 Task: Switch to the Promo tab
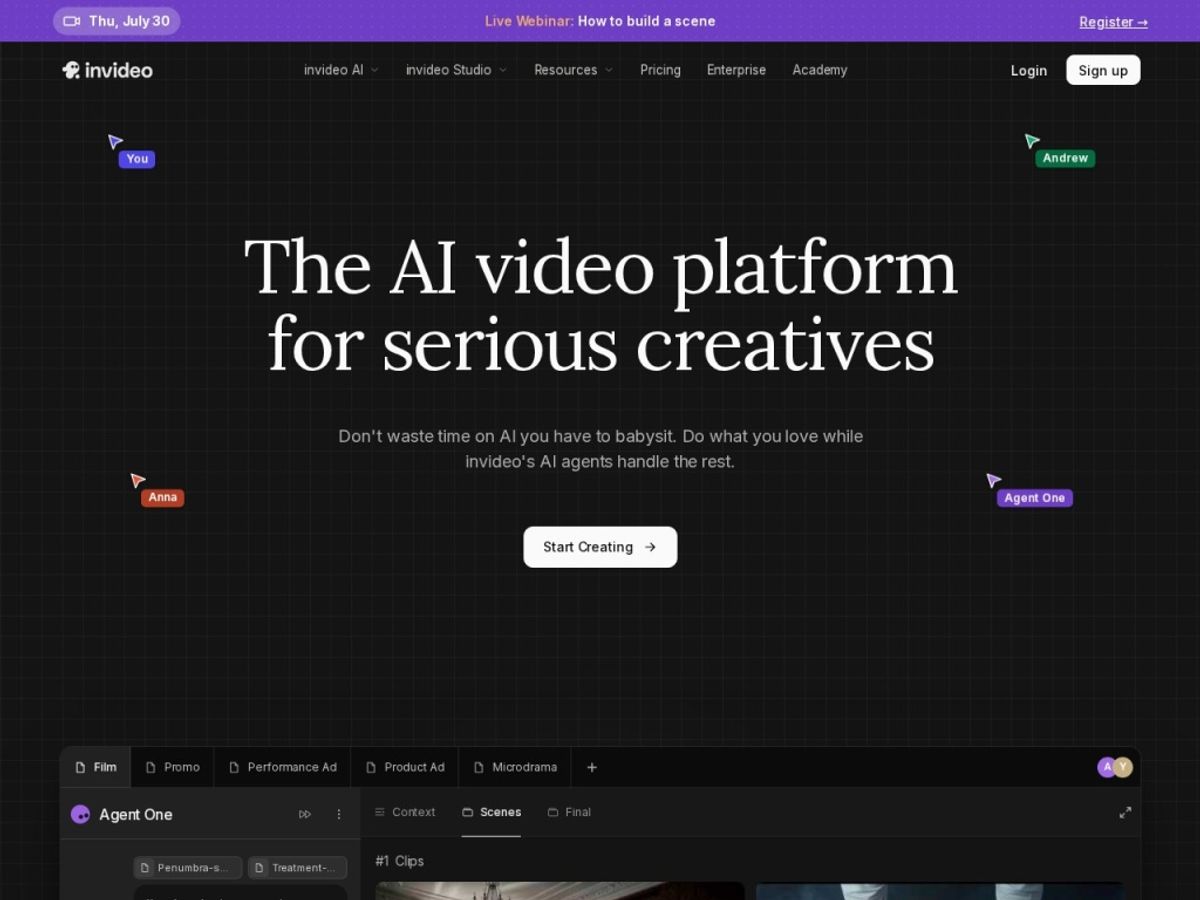(173, 767)
